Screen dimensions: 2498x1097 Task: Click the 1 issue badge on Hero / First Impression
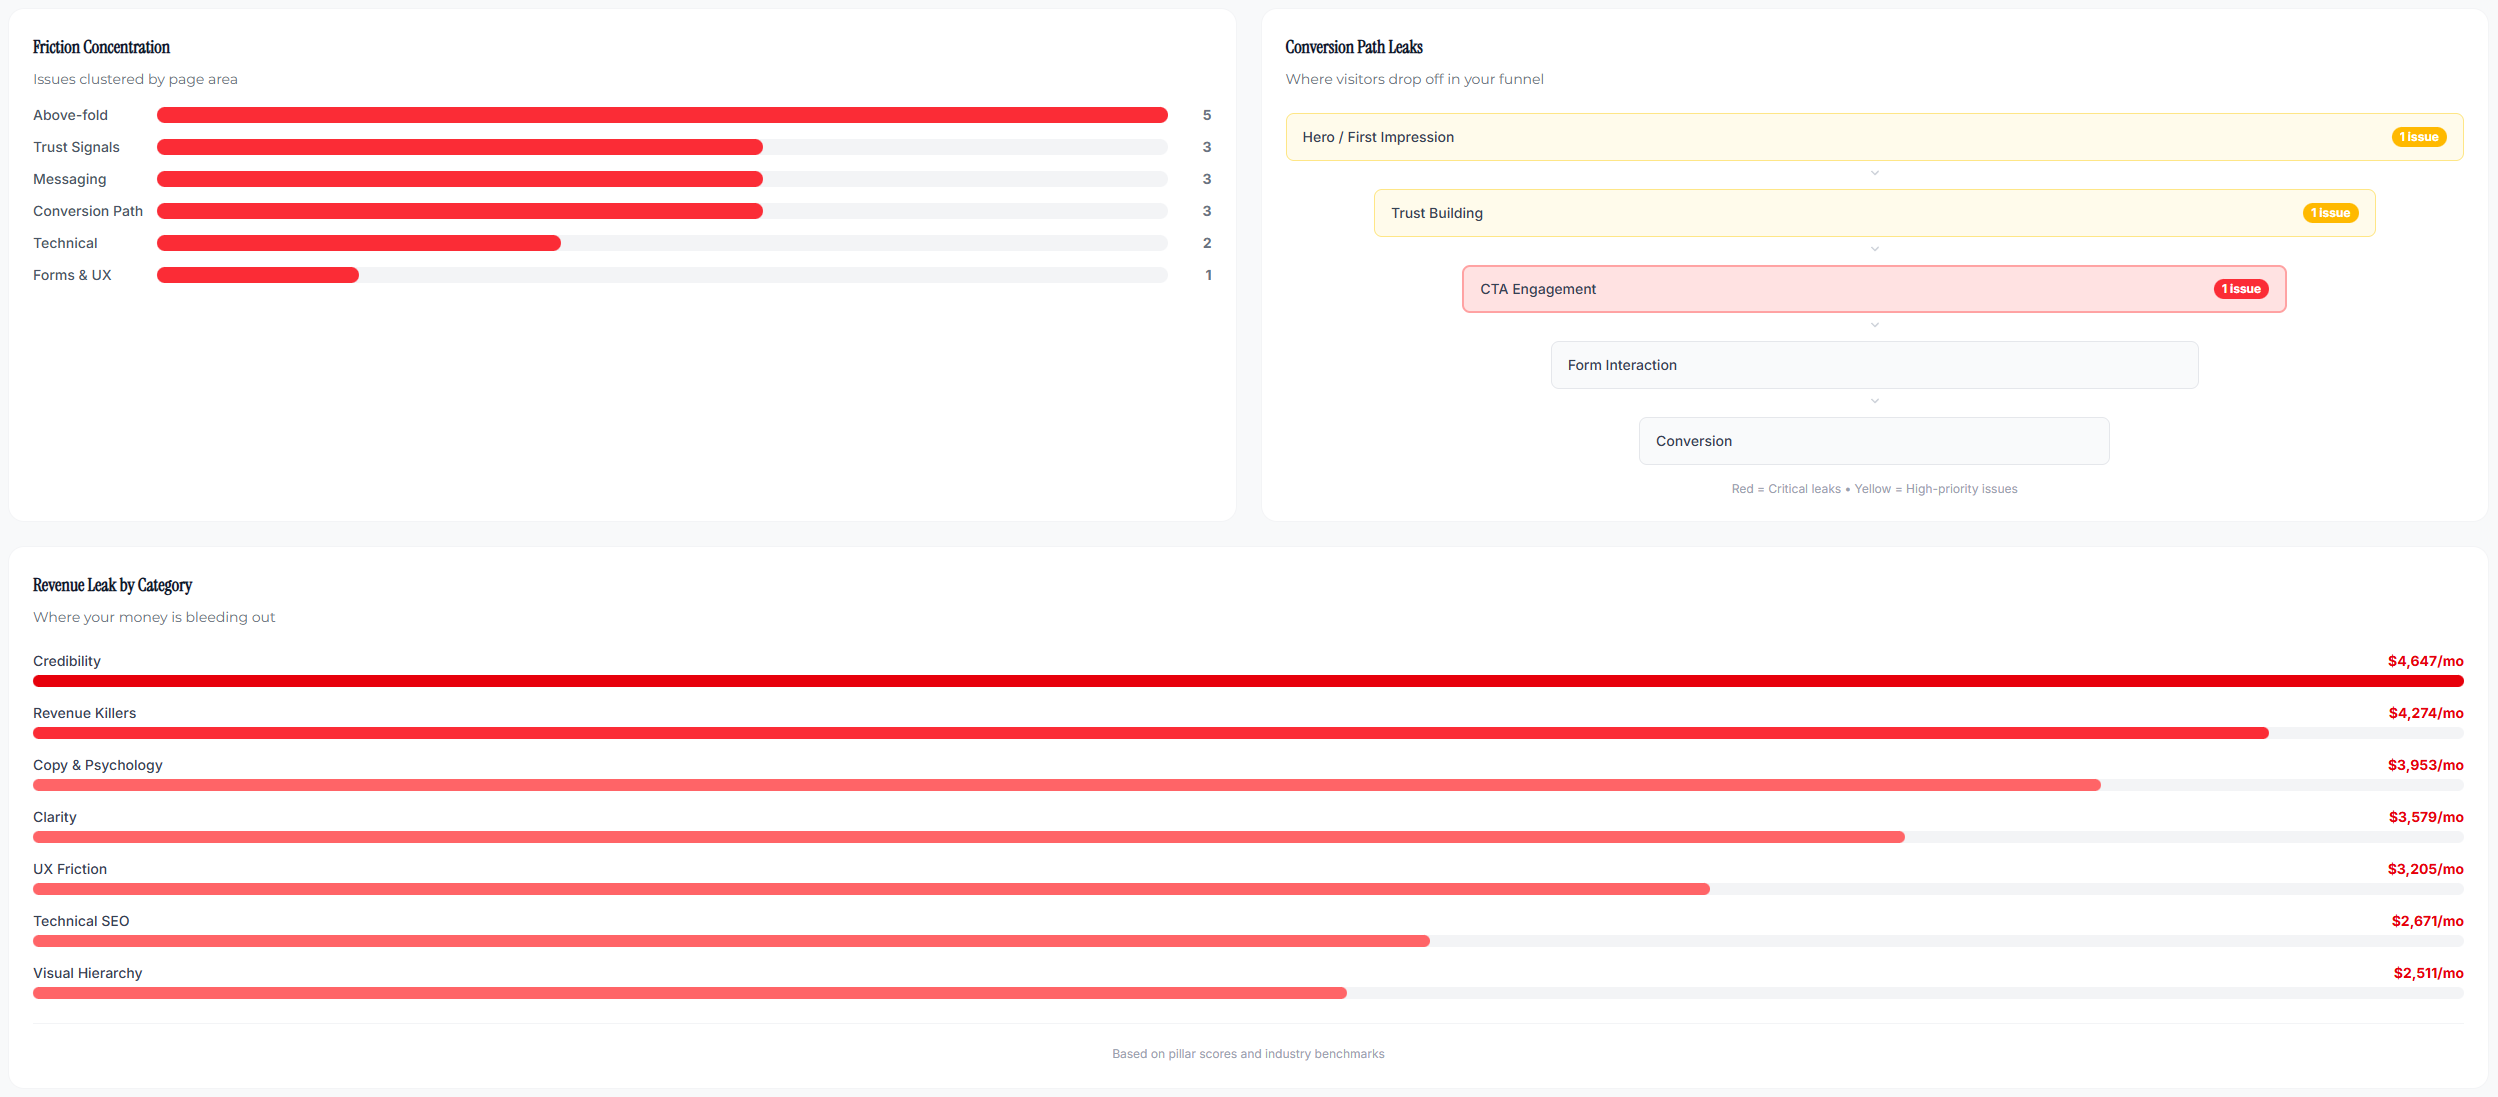(2418, 137)
